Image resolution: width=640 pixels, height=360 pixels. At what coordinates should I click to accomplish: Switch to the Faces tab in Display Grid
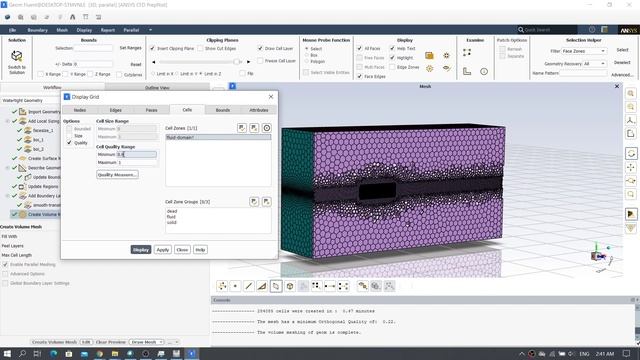tap(151, 110)
